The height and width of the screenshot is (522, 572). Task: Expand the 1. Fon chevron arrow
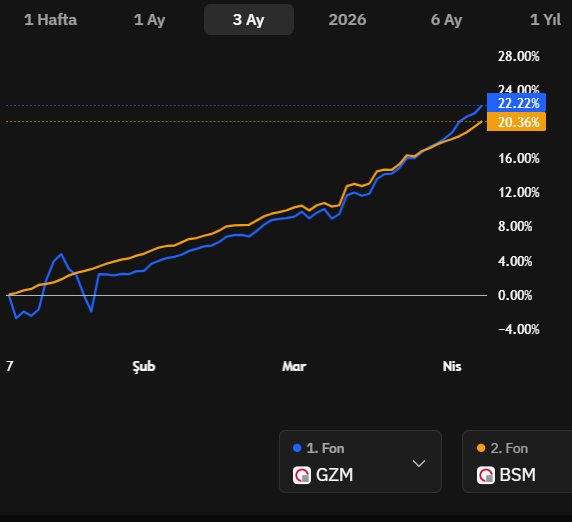[x=419, y=463]
